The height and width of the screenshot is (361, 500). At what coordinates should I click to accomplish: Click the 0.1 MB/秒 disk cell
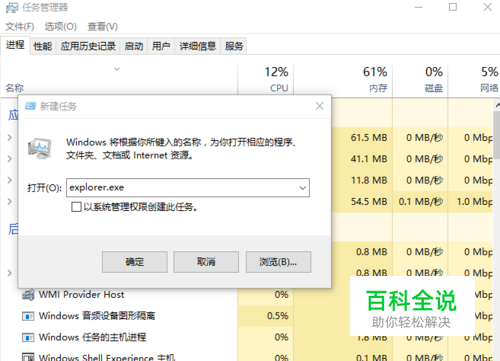pyautogui.click(x=420, y=201)
